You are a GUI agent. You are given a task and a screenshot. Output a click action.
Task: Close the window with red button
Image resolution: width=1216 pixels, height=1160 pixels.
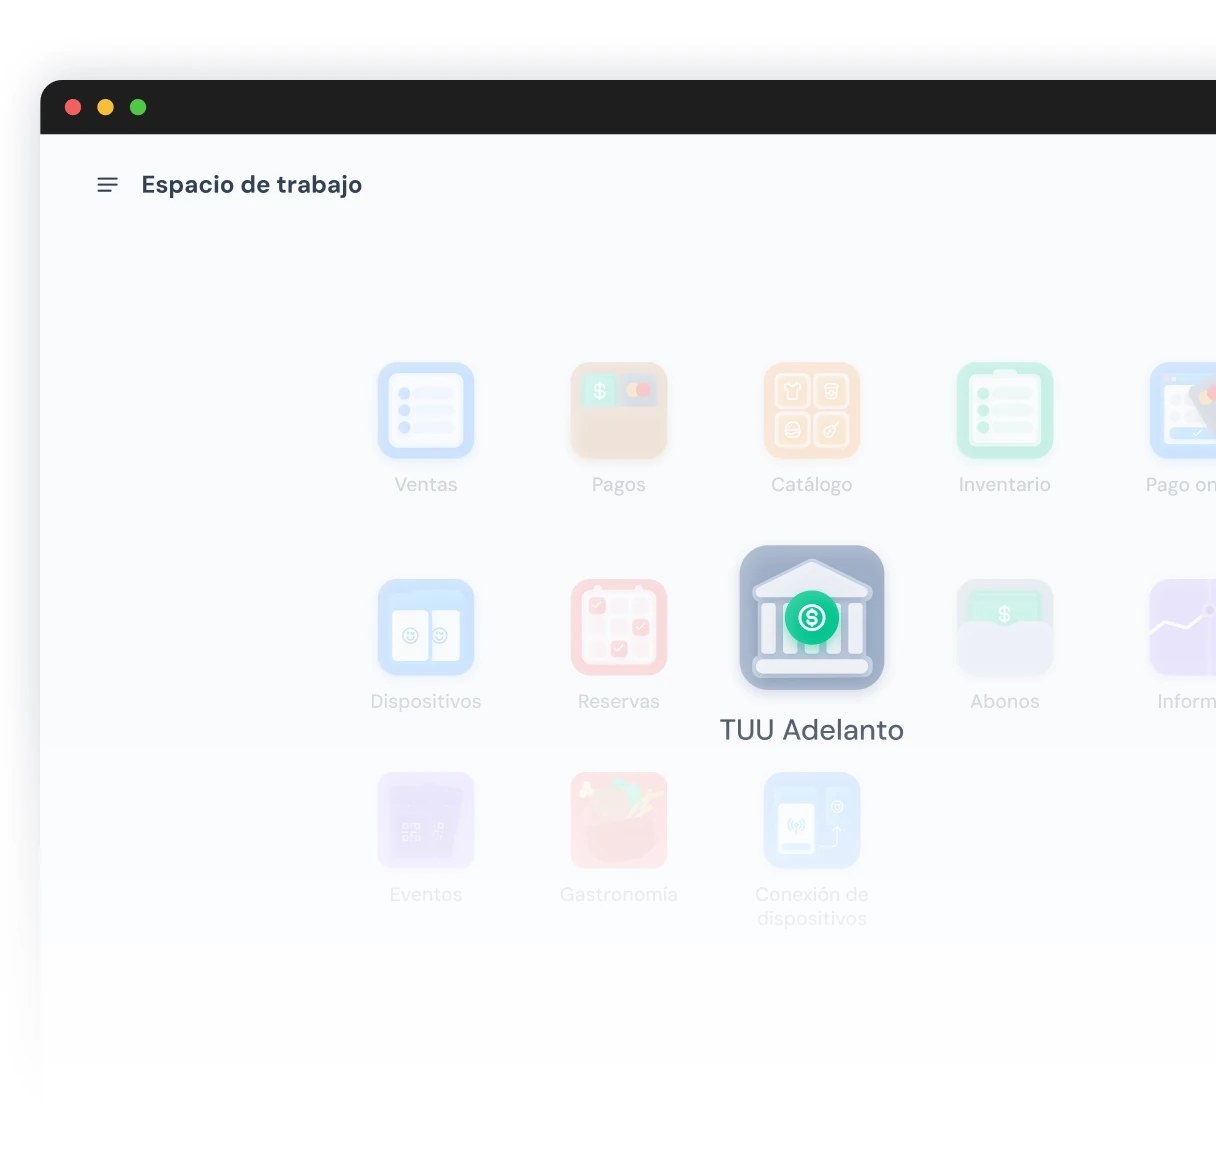[73, 107]
